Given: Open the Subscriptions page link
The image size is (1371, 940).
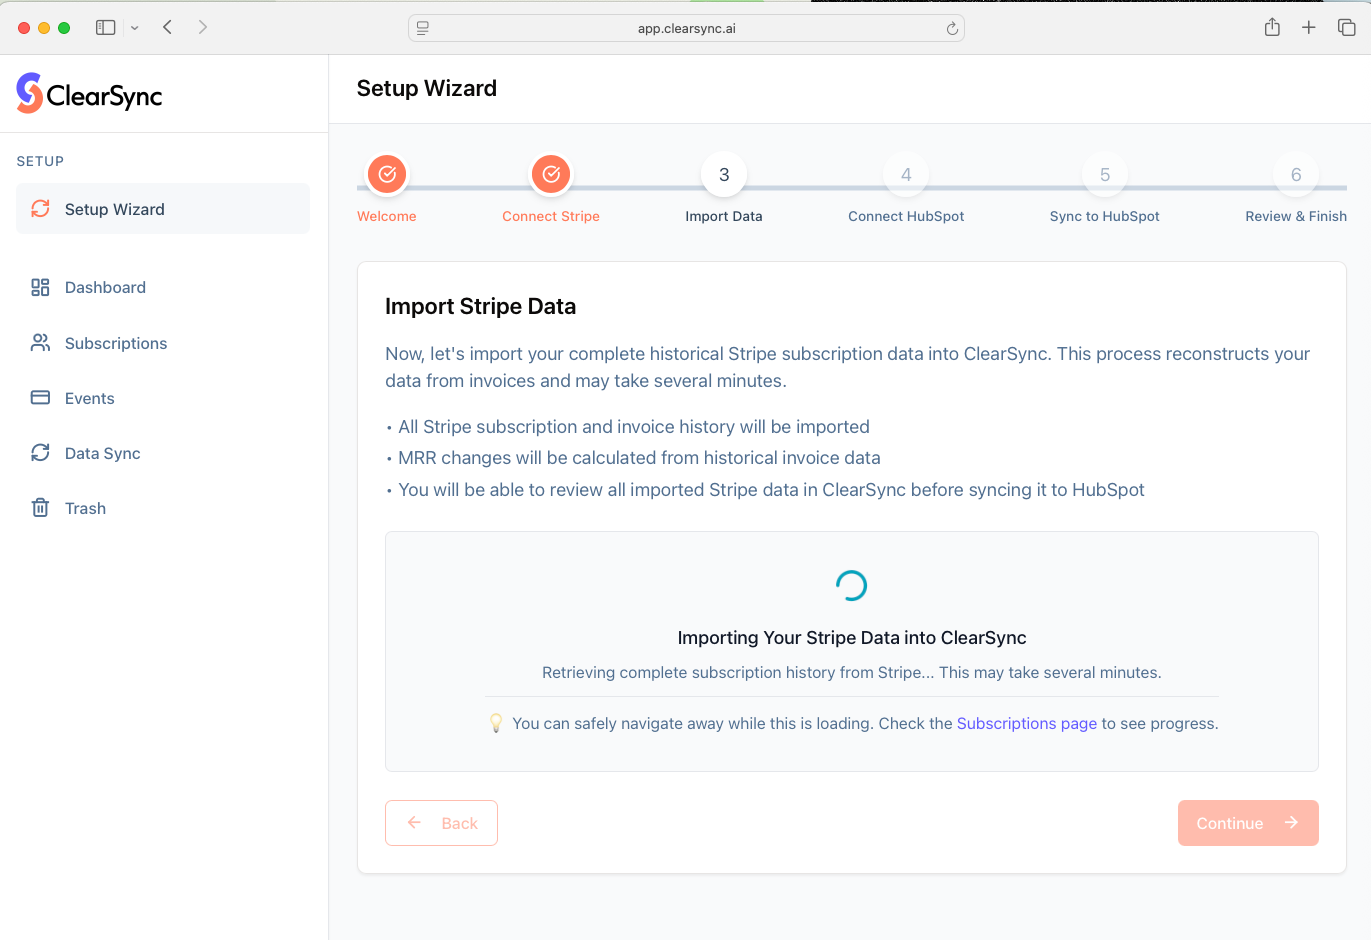Looking at the screenshot, I should pyautogui.click(x=1026, y=723).
